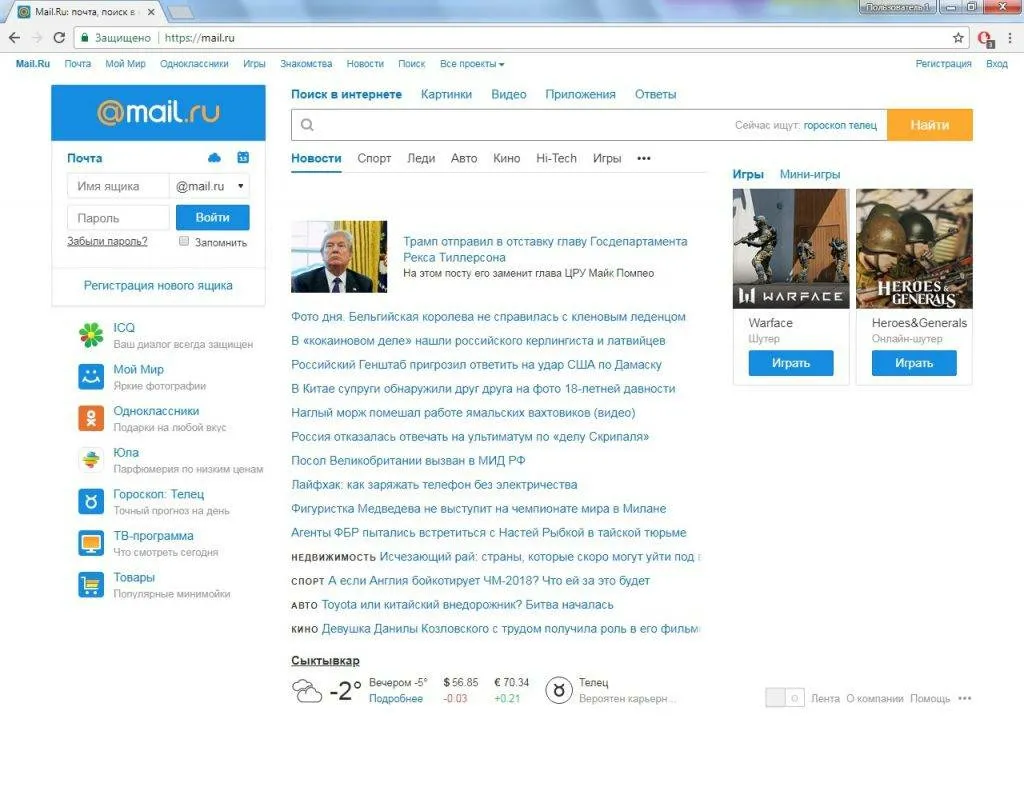Click the Товары shopping cart icon
The image size is (1024, 787).
(x=91, y=585)
